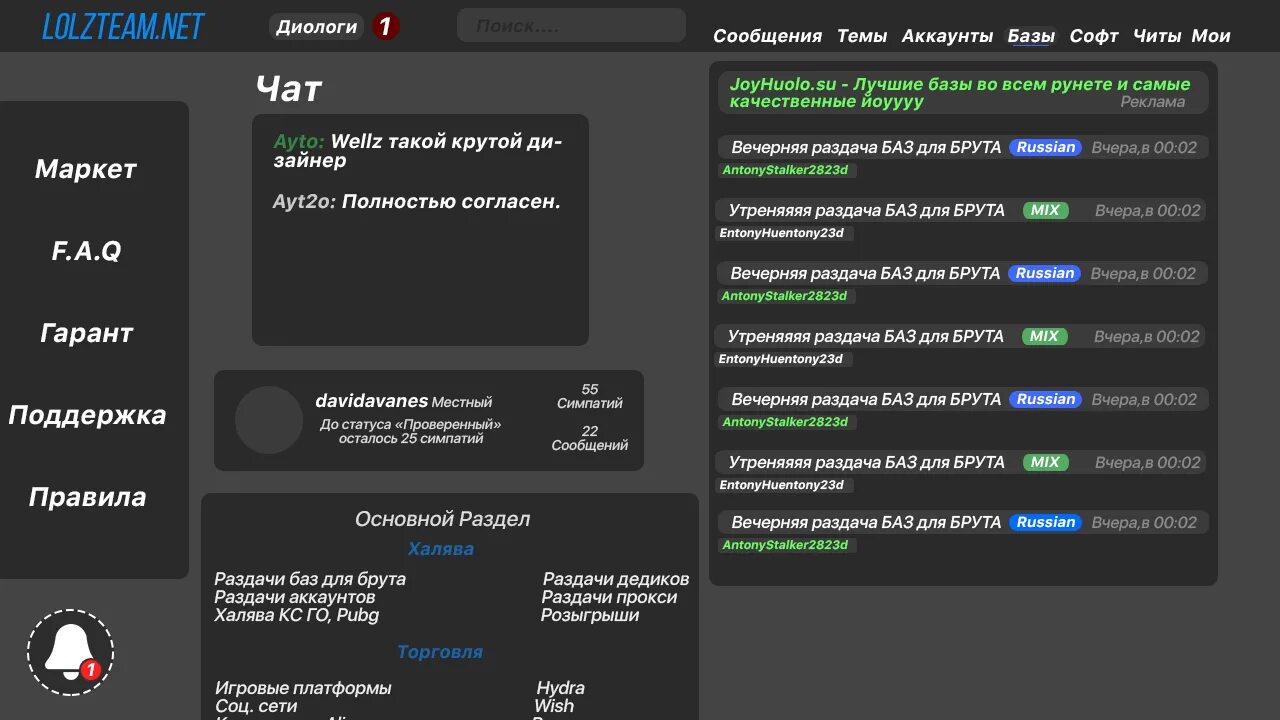Open Hydra section link

click(x=560, y=688)
